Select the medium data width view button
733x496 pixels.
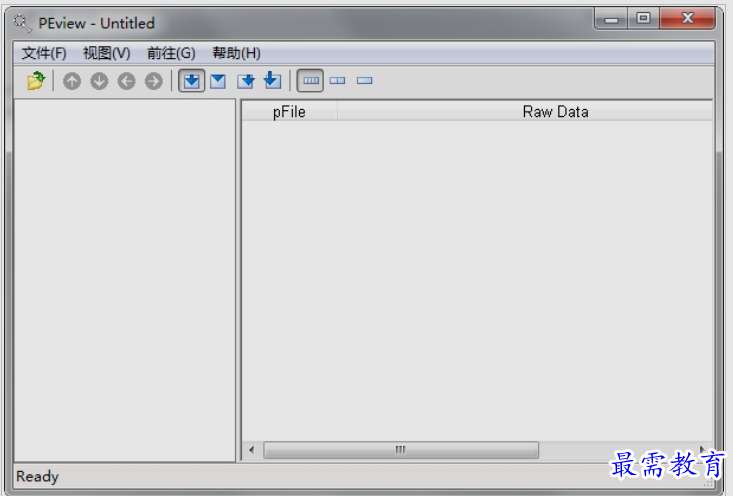coord(338,81)
